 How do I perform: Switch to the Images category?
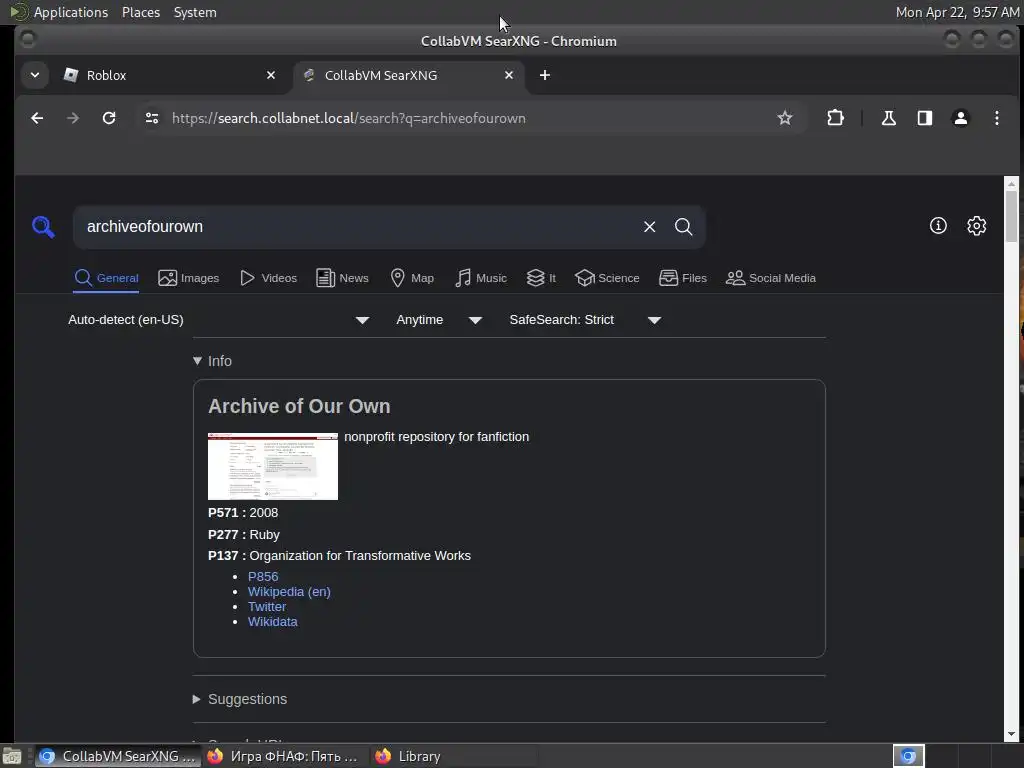(x=188, y=278)
